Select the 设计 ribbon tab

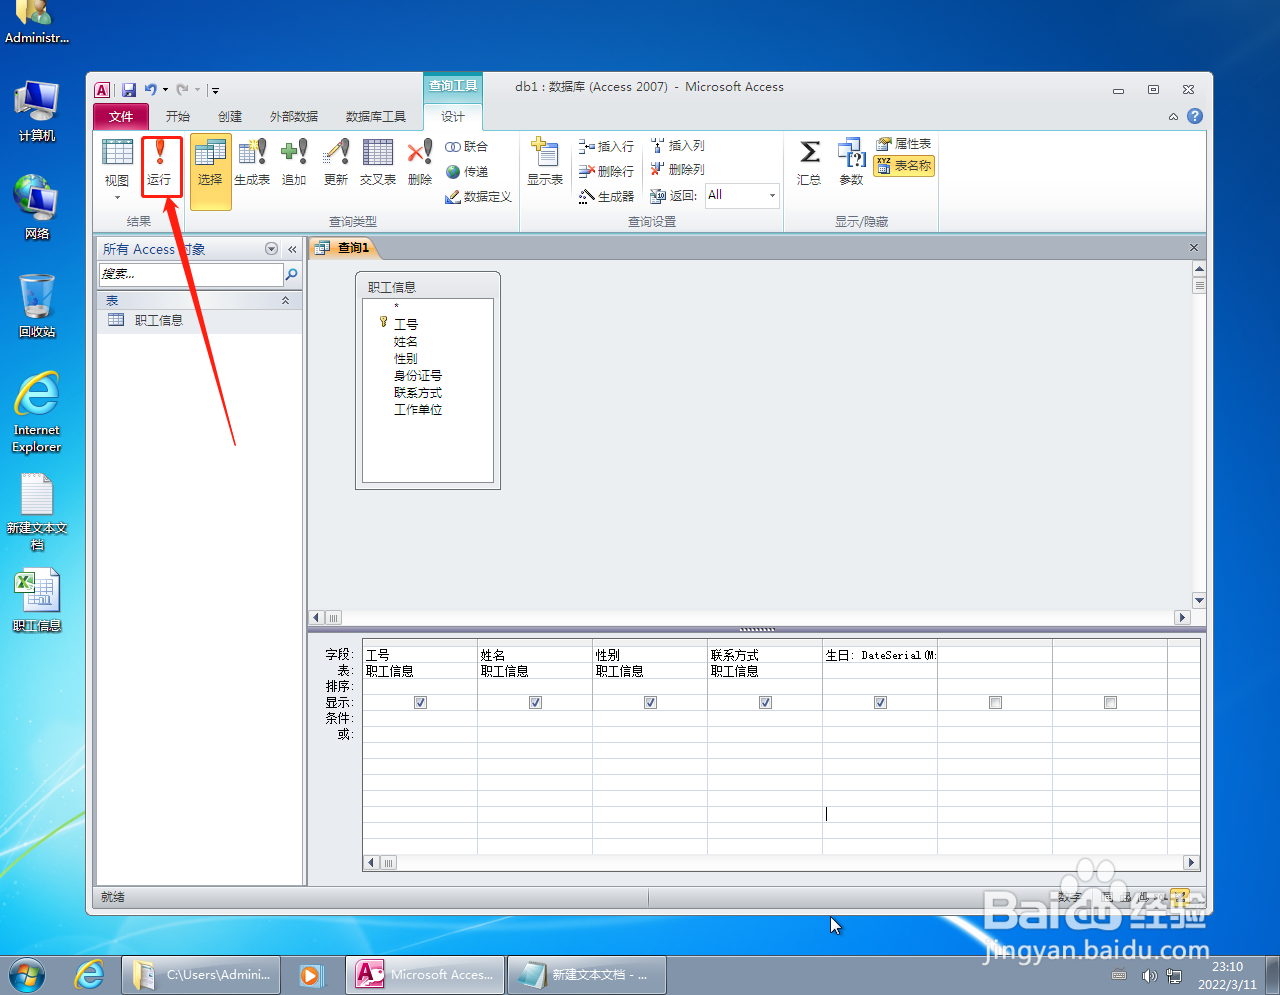(x=453, y=117)
